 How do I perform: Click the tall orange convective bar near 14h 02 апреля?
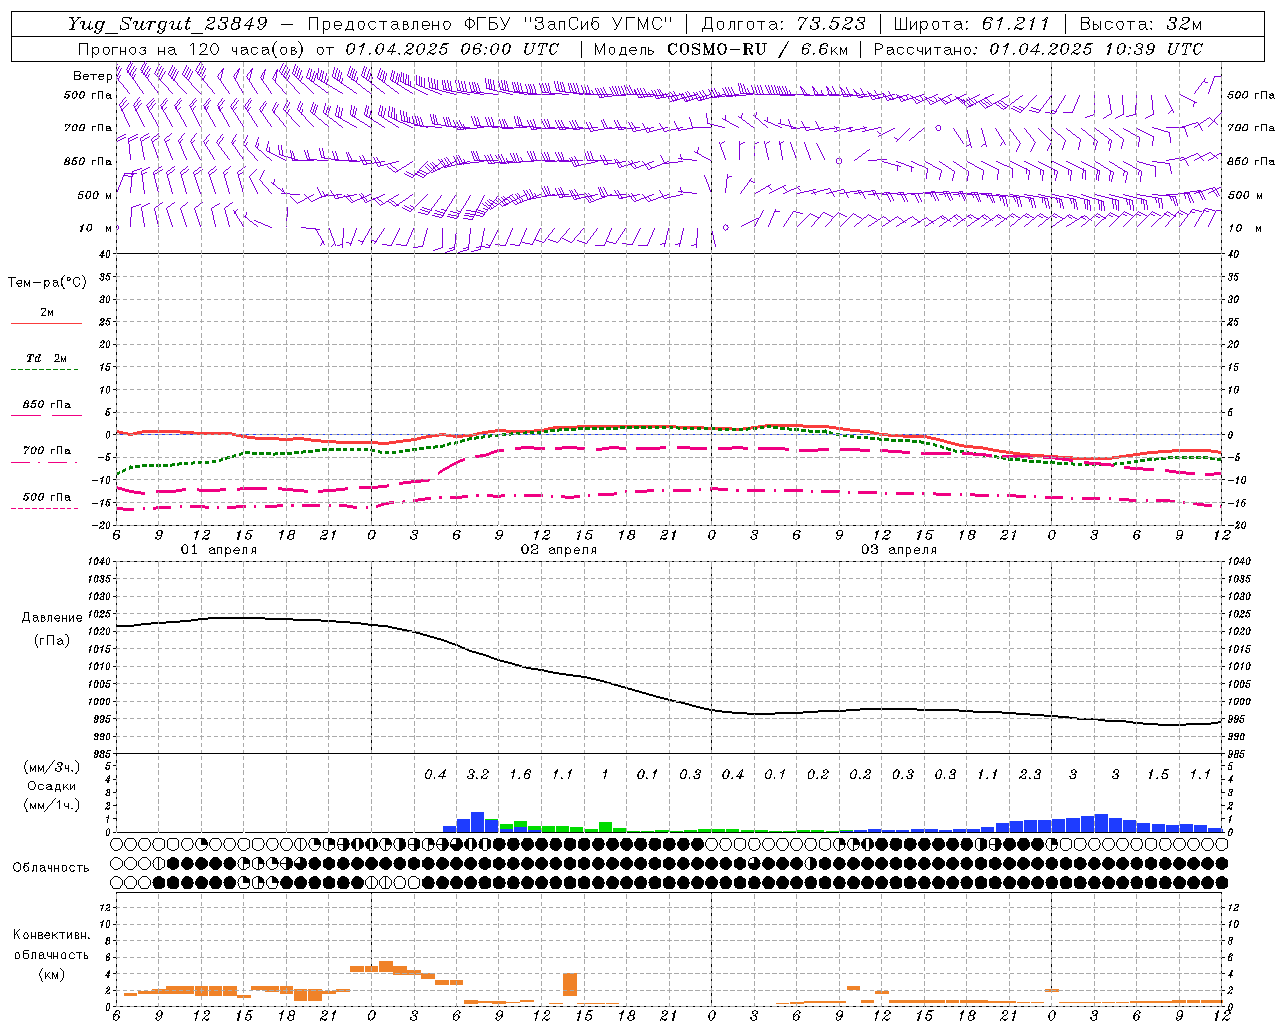570,984
